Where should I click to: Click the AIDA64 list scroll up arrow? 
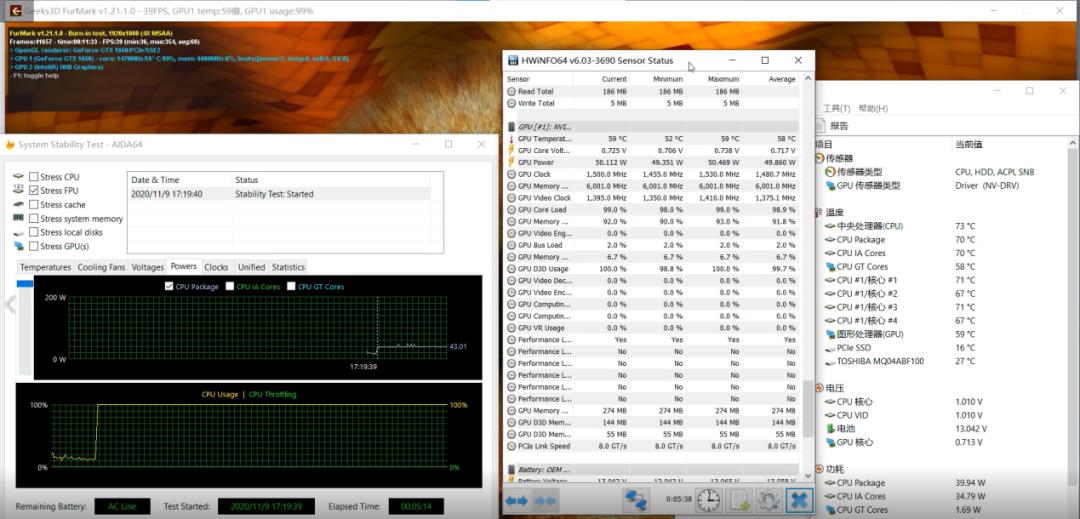1073,143
